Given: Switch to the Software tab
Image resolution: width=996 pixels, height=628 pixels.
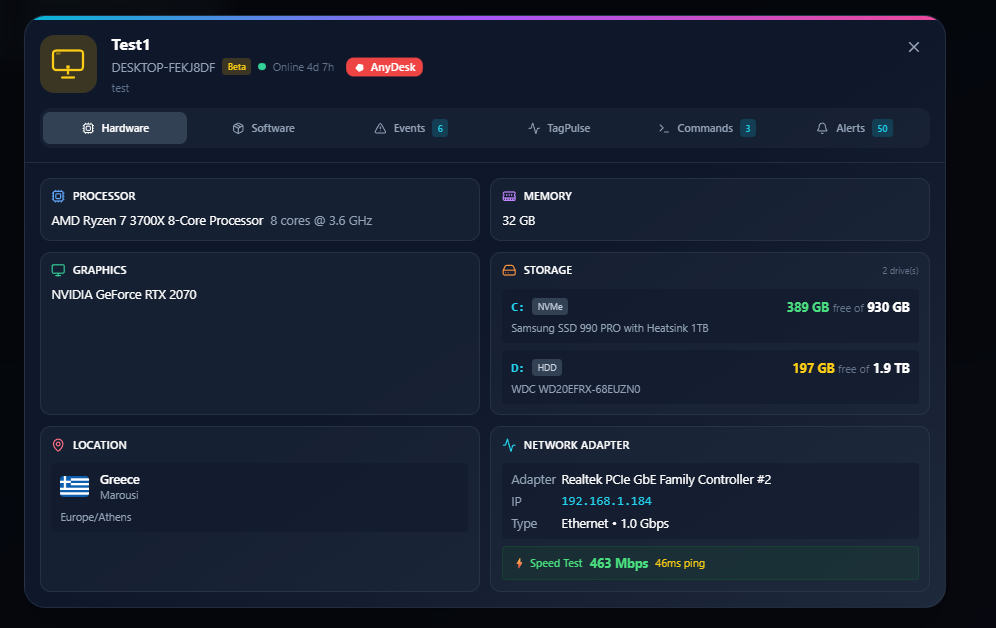Looking at the screenshot, I should (263, 128).
